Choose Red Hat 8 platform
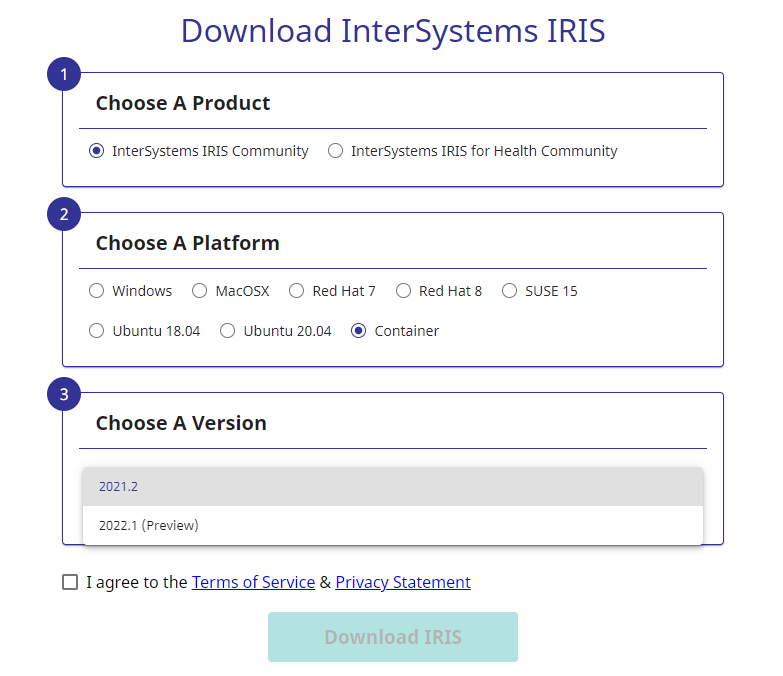Image resolution: width=783 pixels, height=676 pixels. [x=403, y=291]
